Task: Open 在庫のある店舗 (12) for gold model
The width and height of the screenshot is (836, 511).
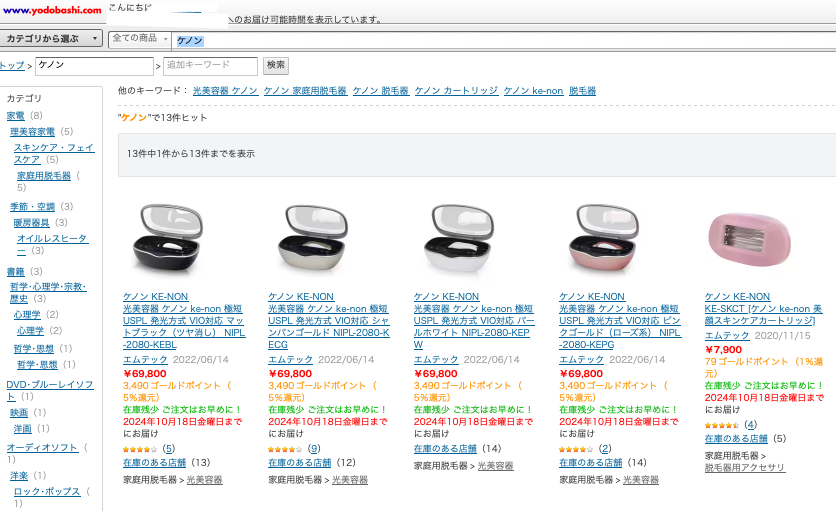Action: pyautogui.click(x=300, y=463)
